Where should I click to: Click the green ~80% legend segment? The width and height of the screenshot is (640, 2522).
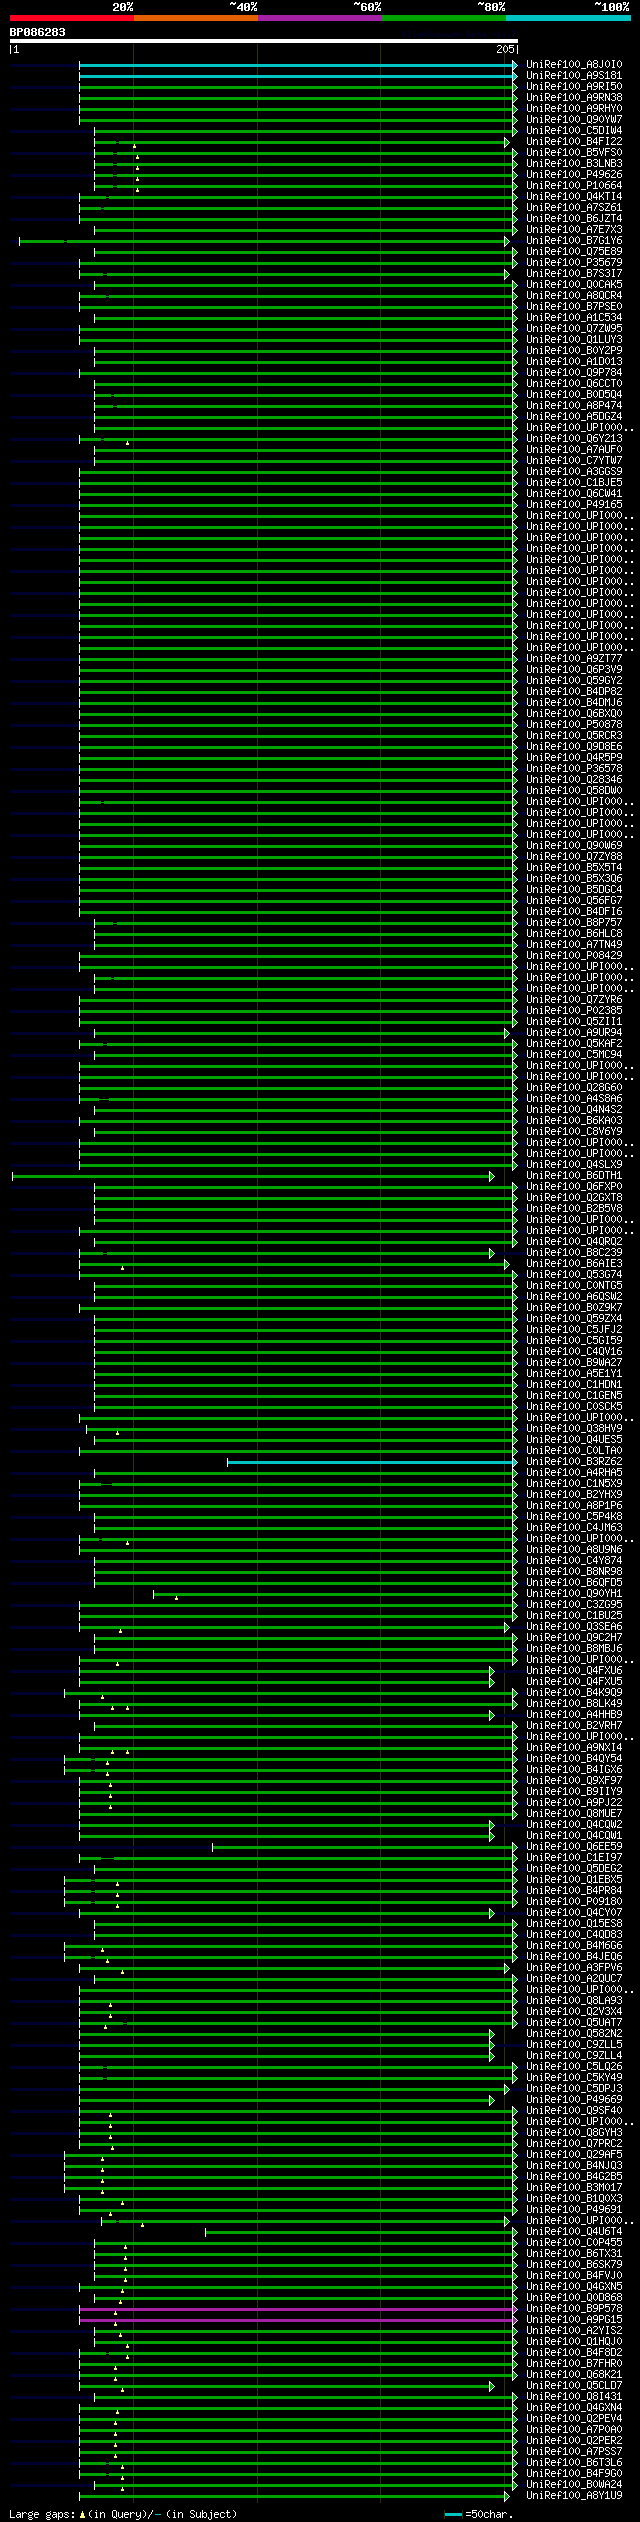point(444,18)
